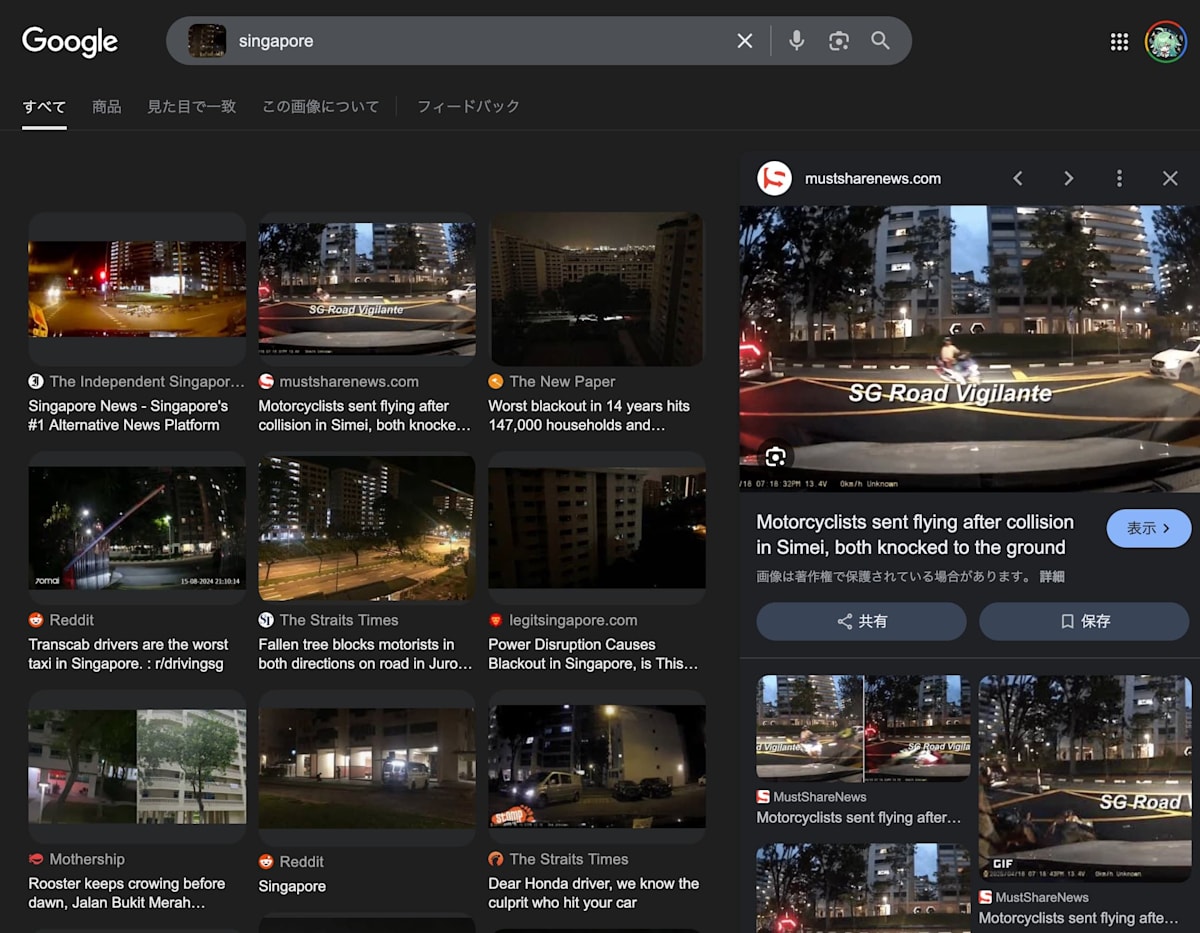
Task: Click フィードバック link
Action: coord(468,106)
